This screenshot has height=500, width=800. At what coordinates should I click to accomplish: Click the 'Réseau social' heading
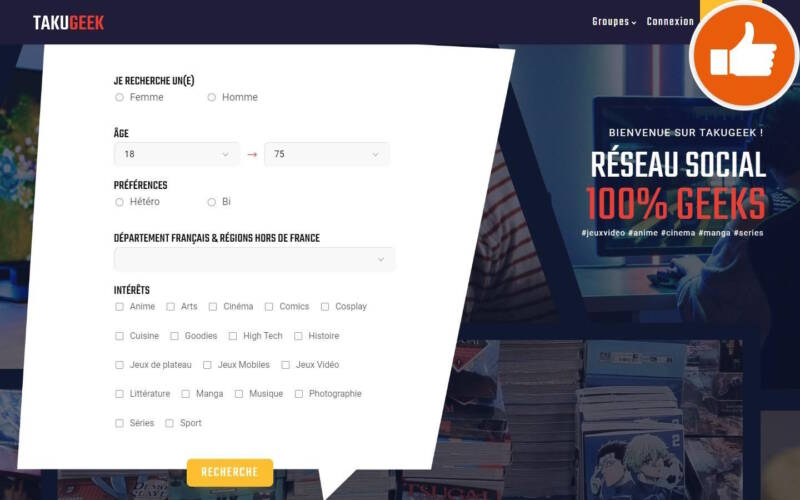[x=678, y=164]
